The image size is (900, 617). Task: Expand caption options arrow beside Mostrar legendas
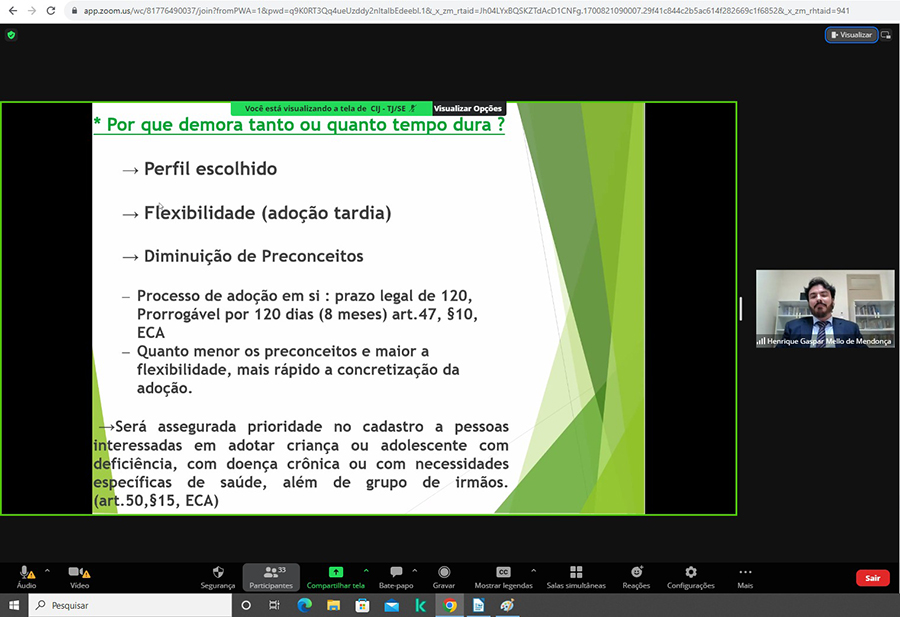(x=532, y=570)
